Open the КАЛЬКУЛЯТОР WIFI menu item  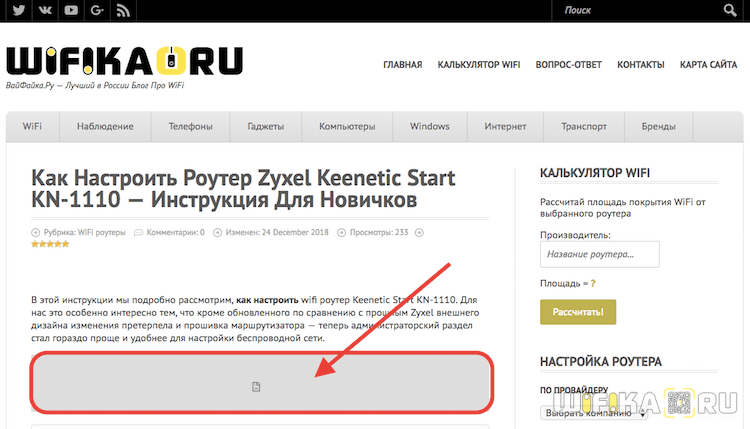click(x=479, y=65)
